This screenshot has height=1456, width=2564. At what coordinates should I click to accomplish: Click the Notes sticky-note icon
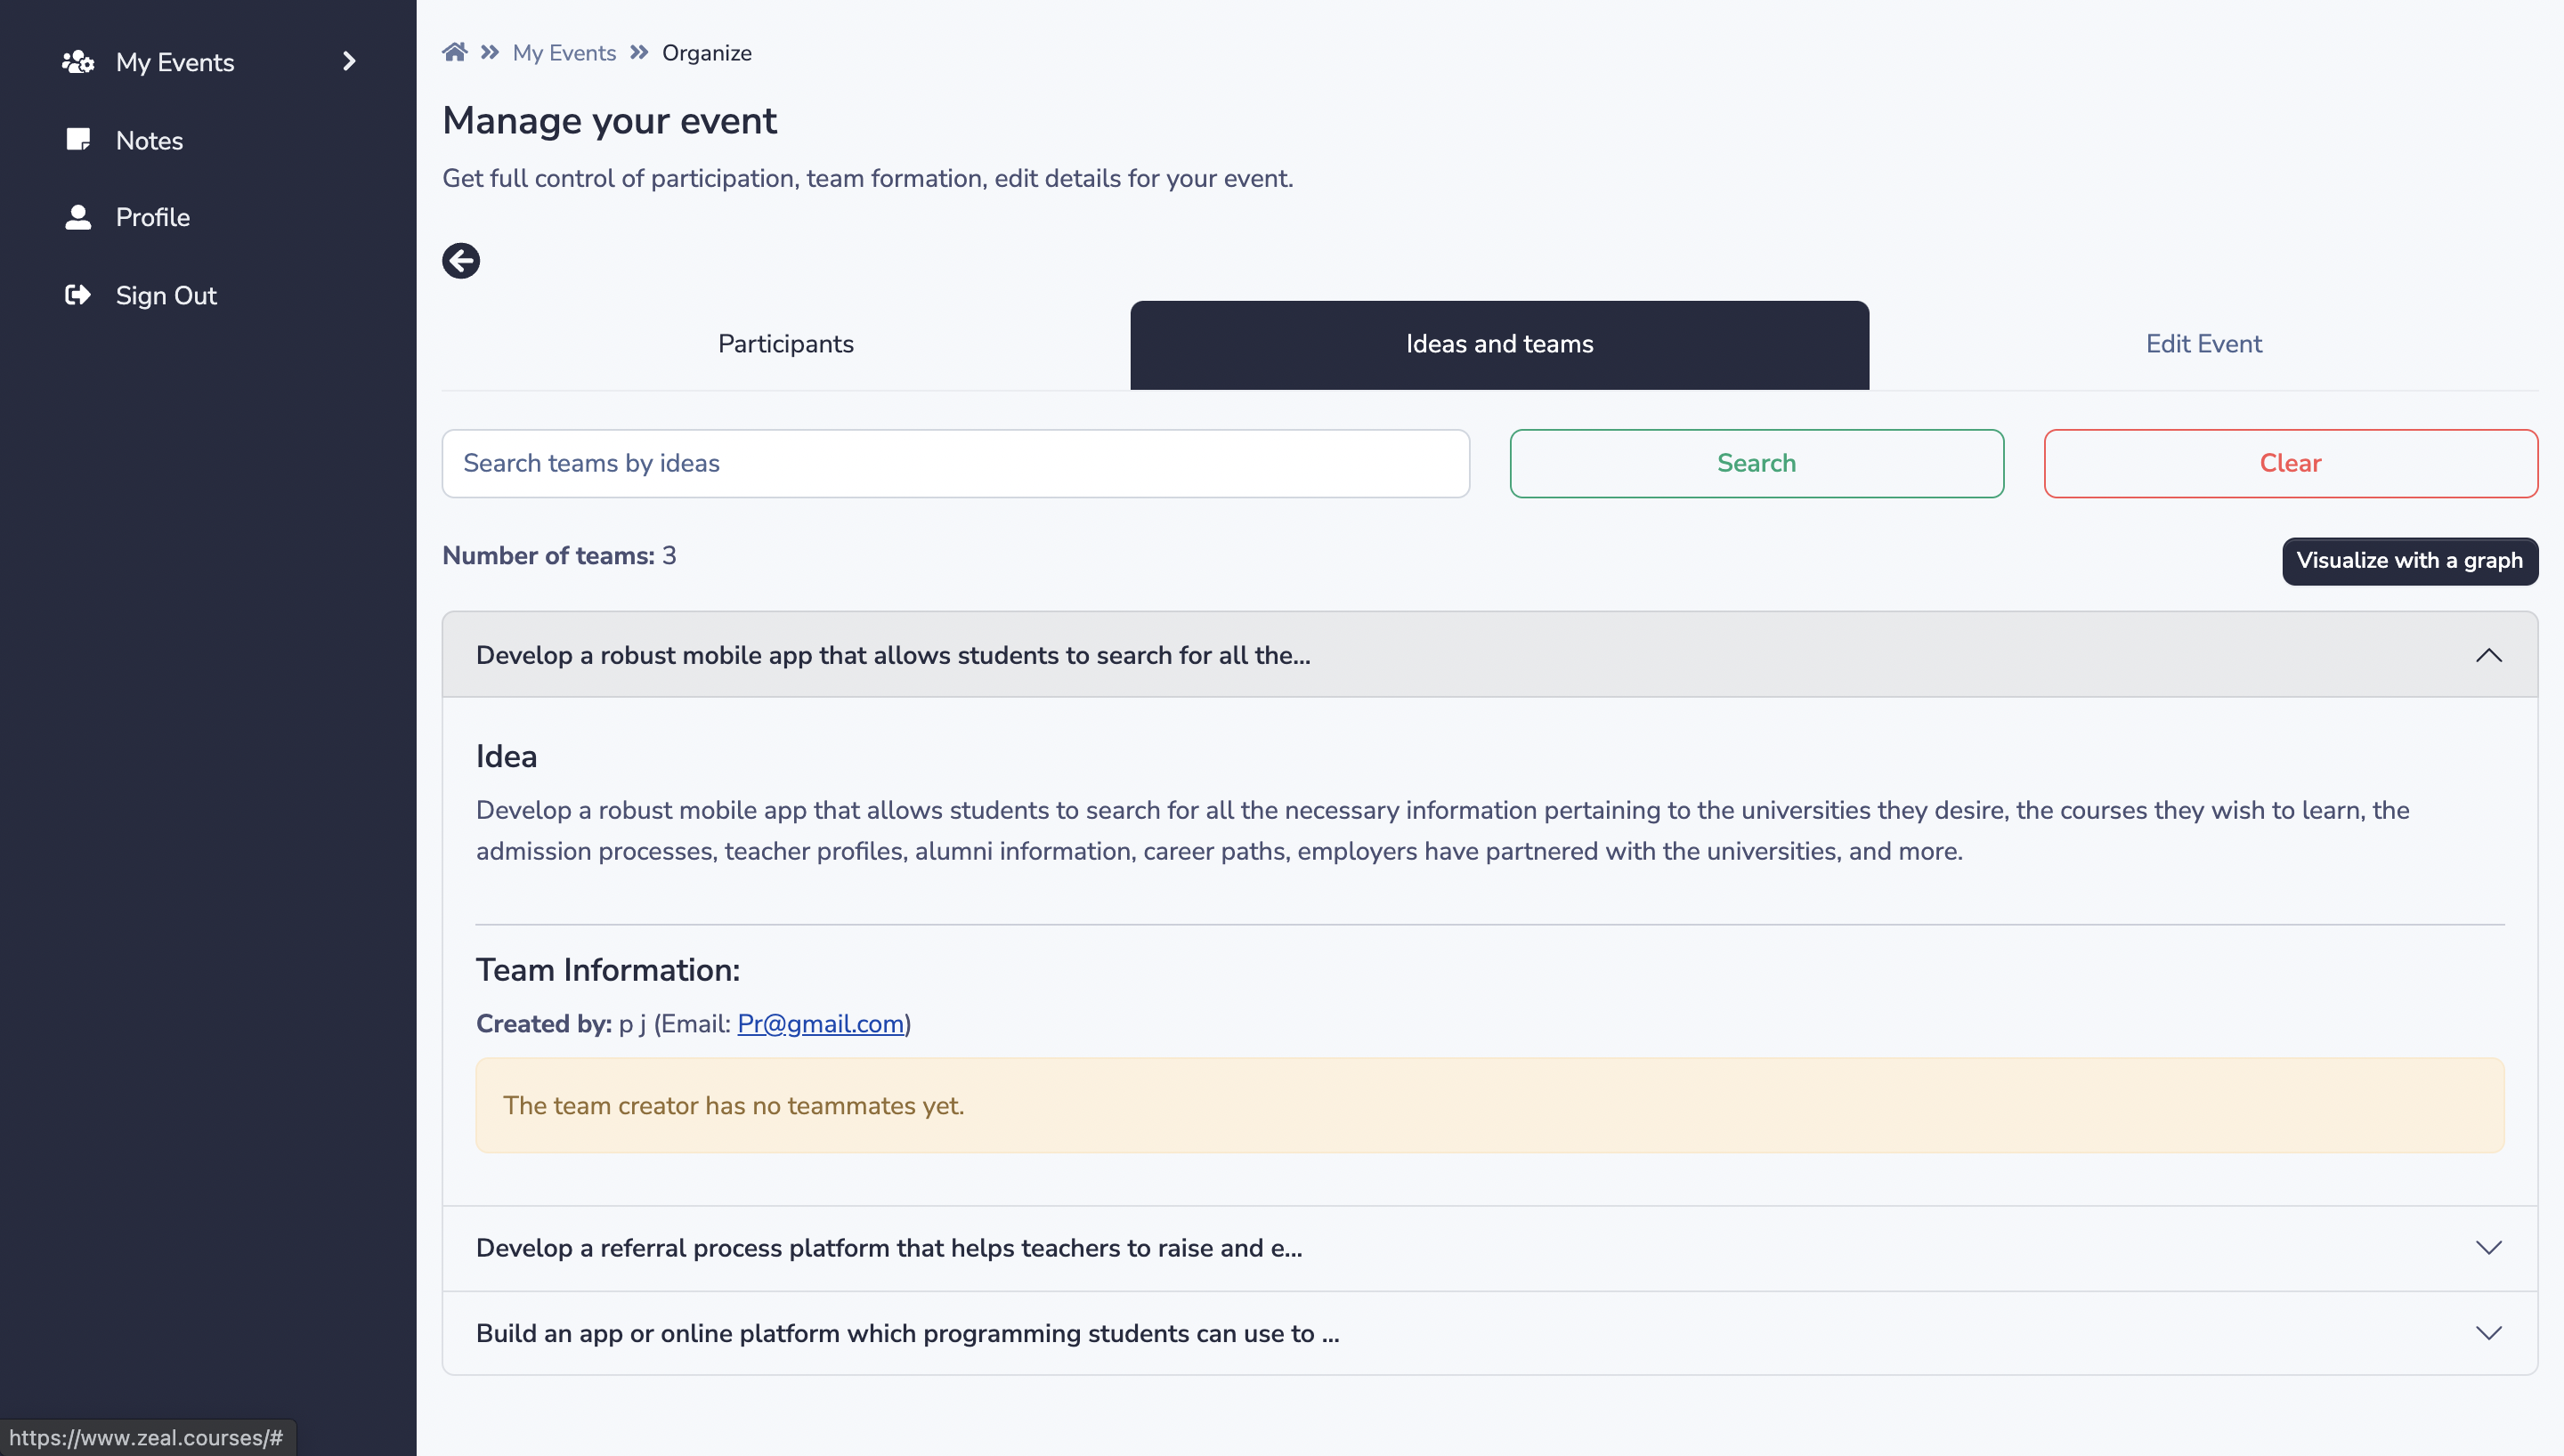click(78, 139)
